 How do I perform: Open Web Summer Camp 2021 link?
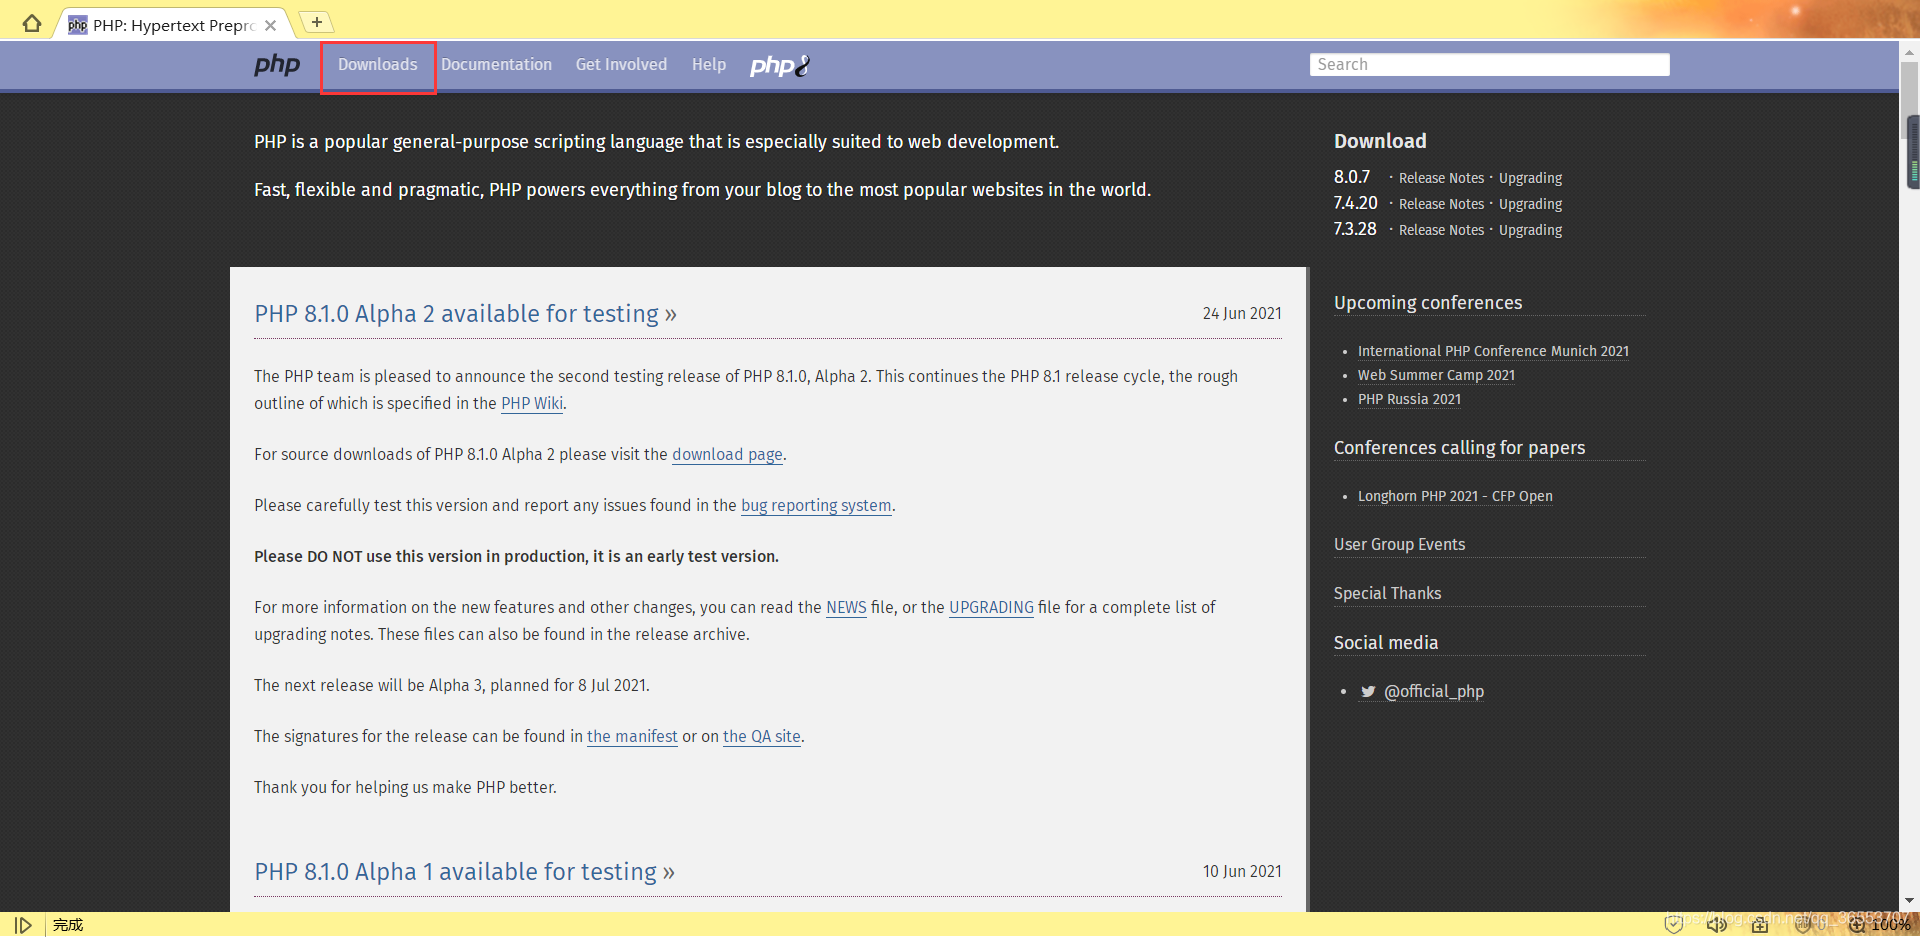pos(1436,375)
